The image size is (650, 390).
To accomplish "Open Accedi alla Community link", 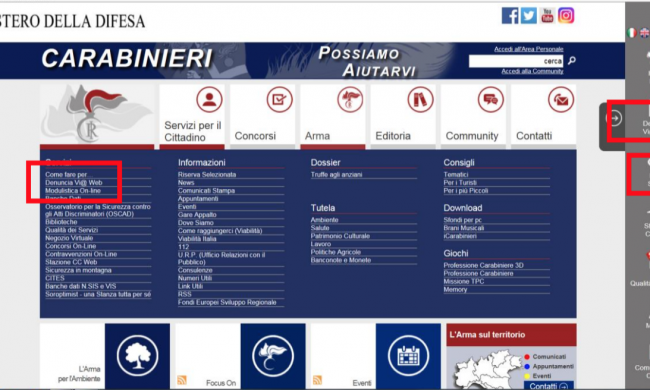I will click(532, 71).
